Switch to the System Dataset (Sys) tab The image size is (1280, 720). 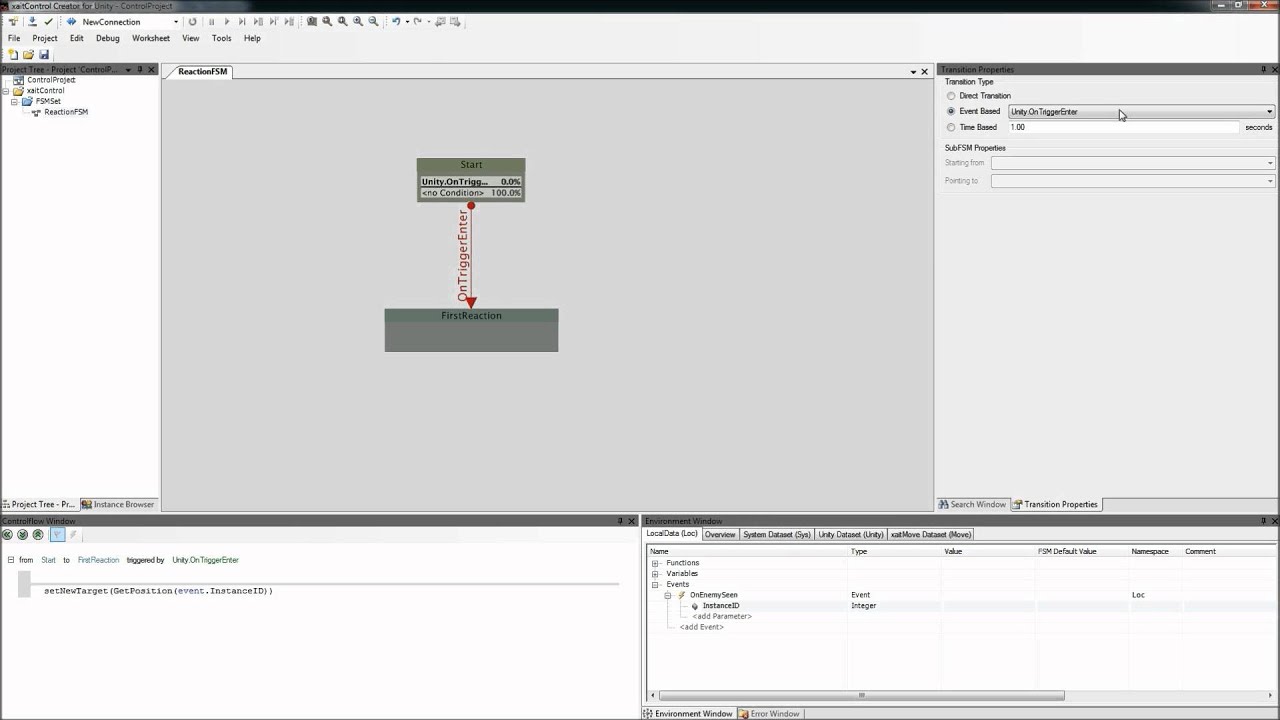pos(777,534)
